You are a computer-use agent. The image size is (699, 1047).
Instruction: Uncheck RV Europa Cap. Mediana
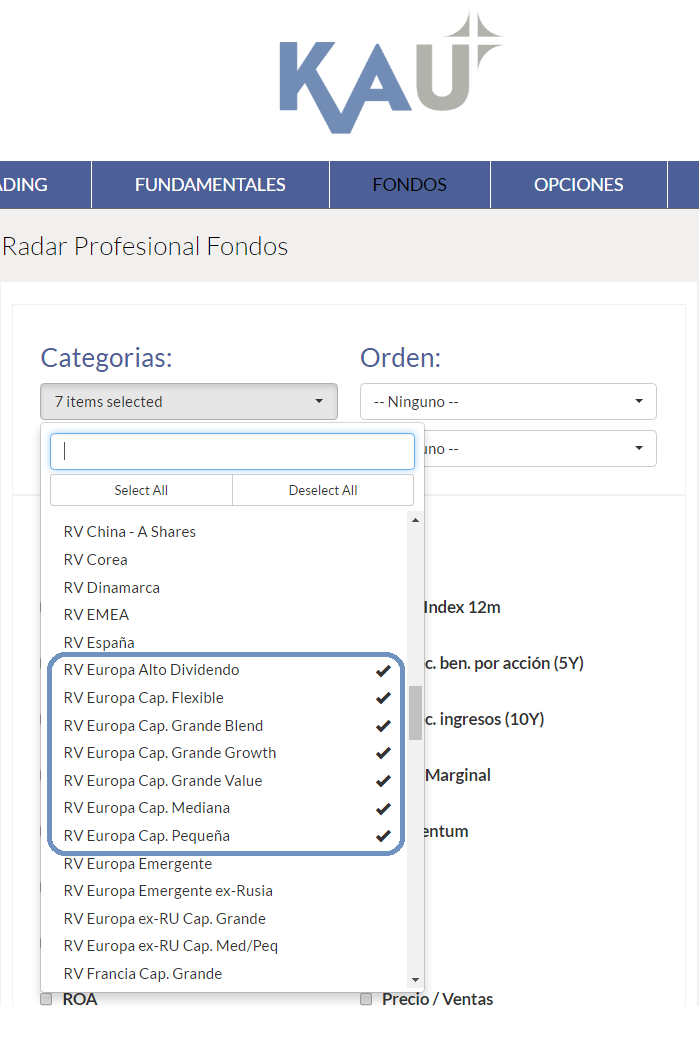224,808
